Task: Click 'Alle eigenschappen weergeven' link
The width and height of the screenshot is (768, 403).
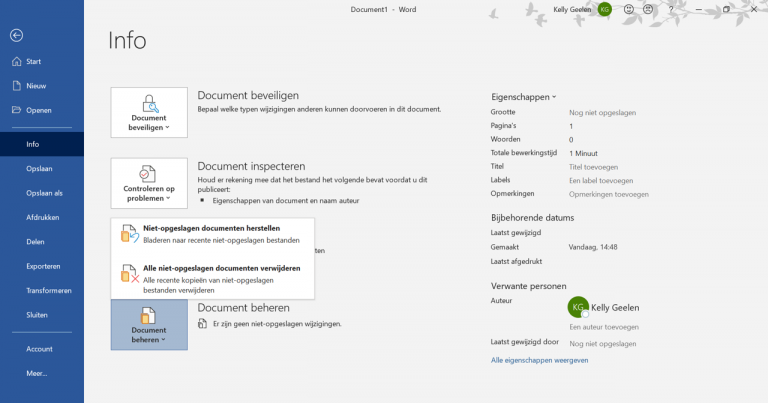Action: [539, 360]
